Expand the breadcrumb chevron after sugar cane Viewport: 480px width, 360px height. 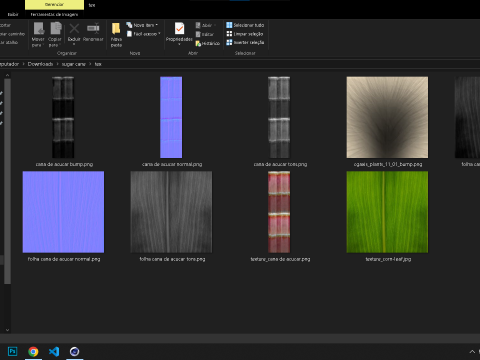(90, 64)
